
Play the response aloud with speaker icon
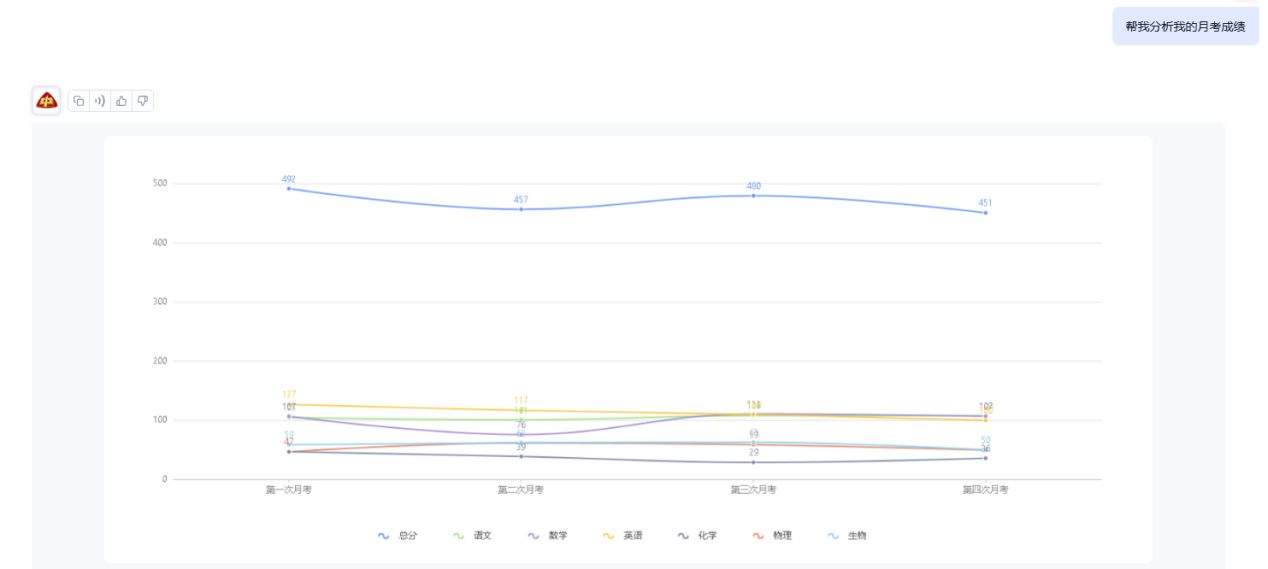click(100, 101)
